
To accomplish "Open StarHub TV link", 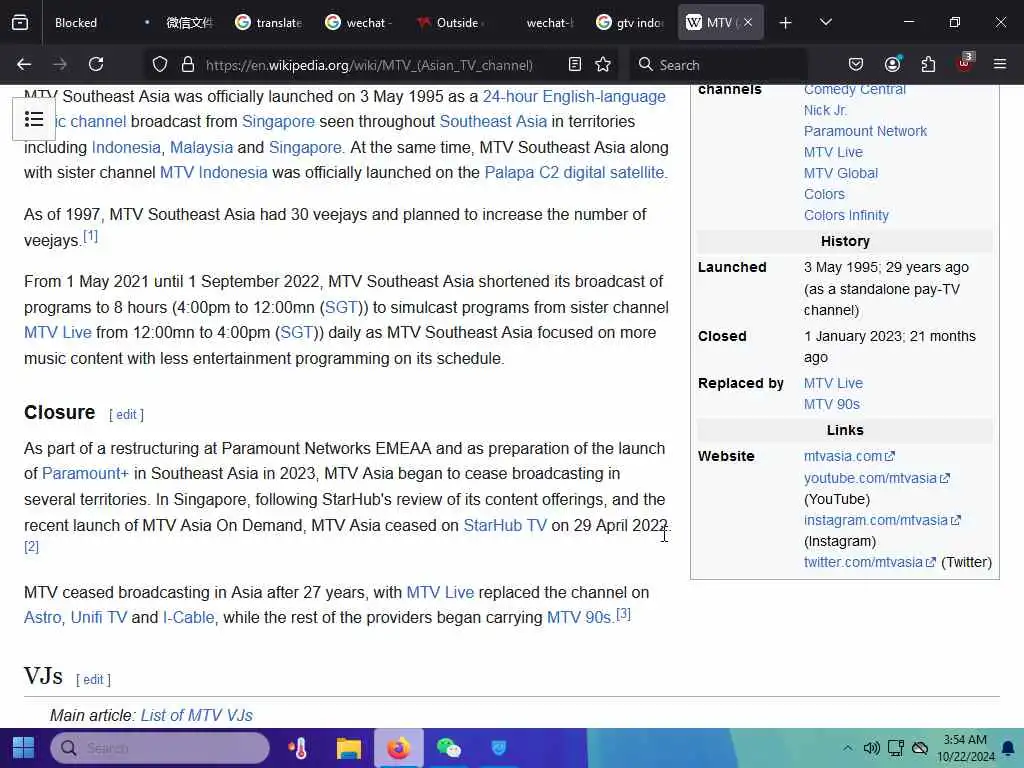I will point(505,526).
